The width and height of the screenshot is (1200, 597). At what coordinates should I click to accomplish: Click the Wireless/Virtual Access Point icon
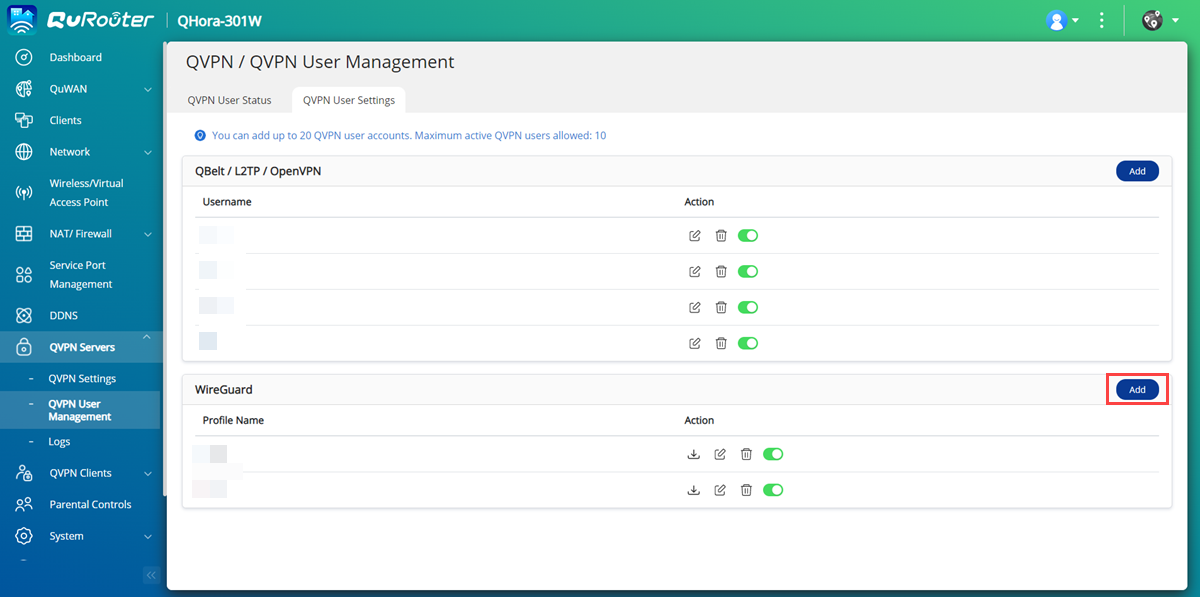[25, 193]
